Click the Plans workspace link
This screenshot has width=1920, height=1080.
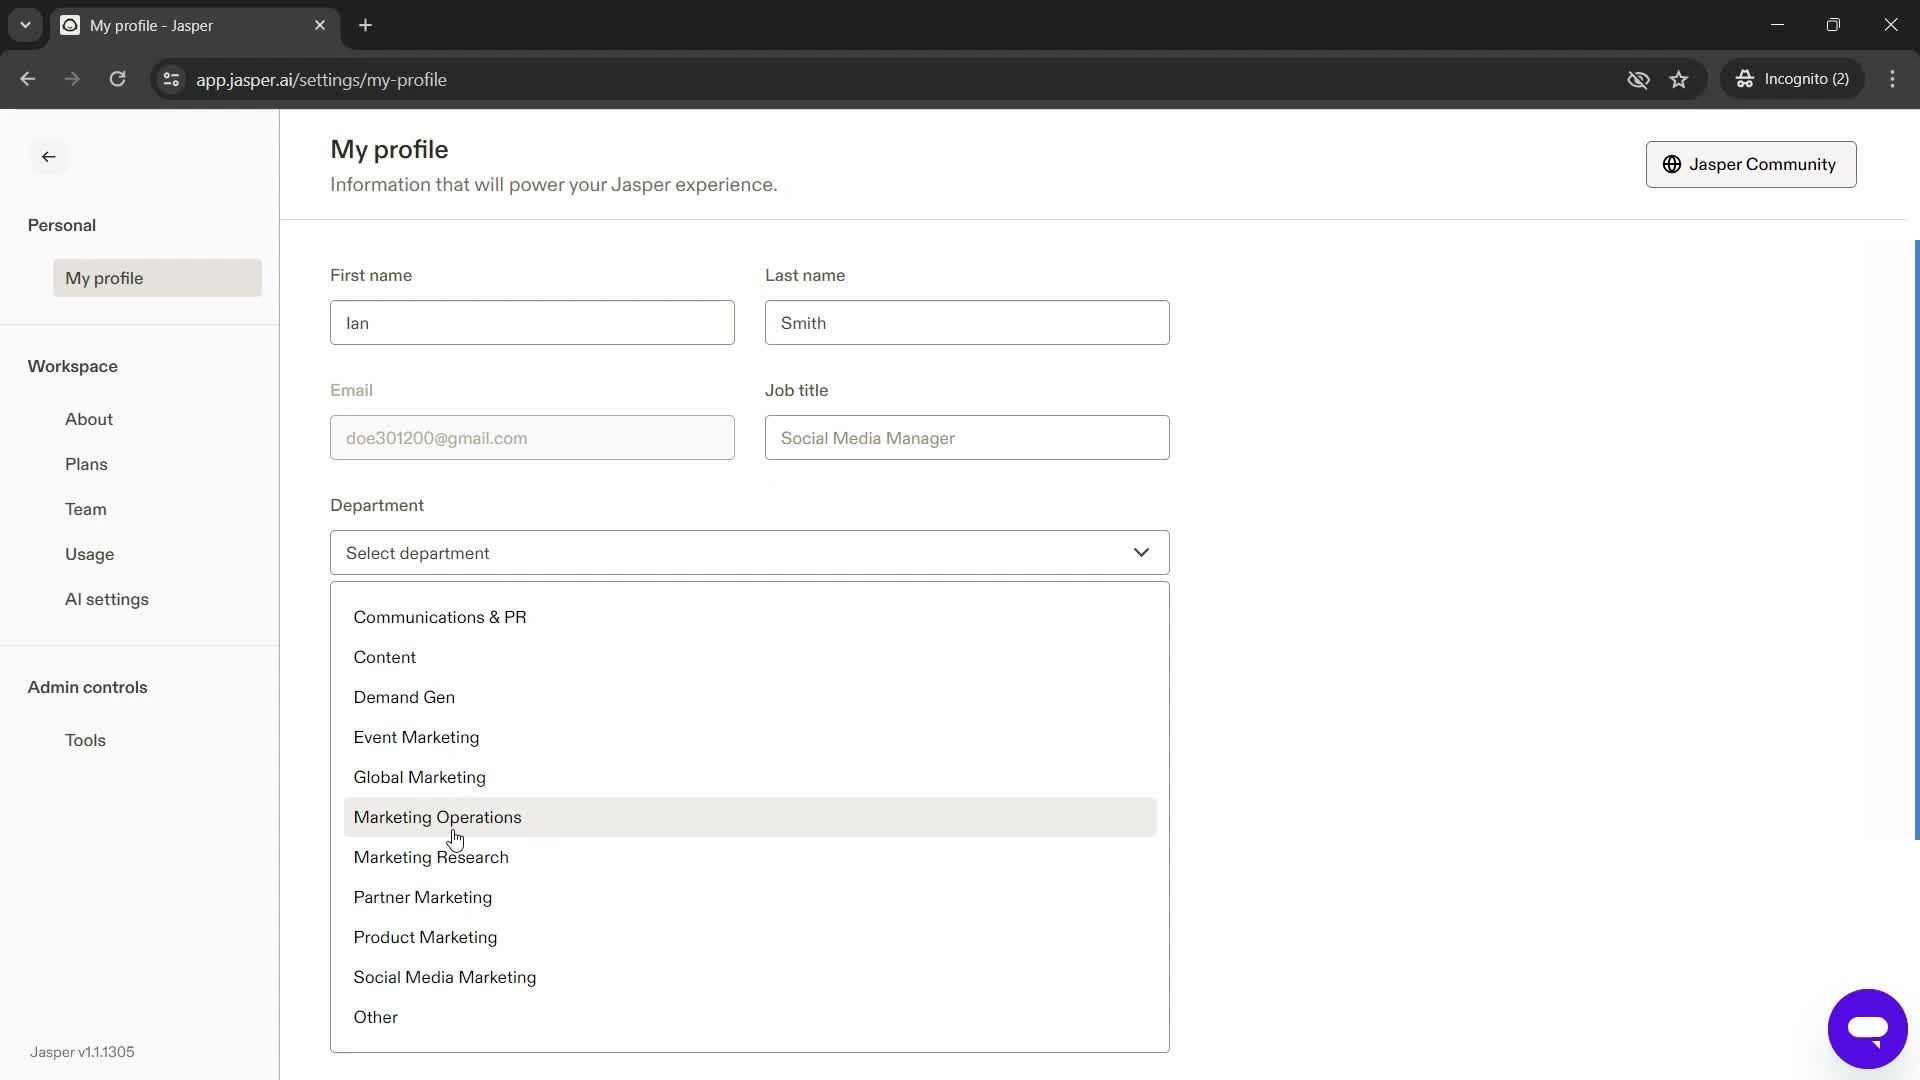click(87, 463)
